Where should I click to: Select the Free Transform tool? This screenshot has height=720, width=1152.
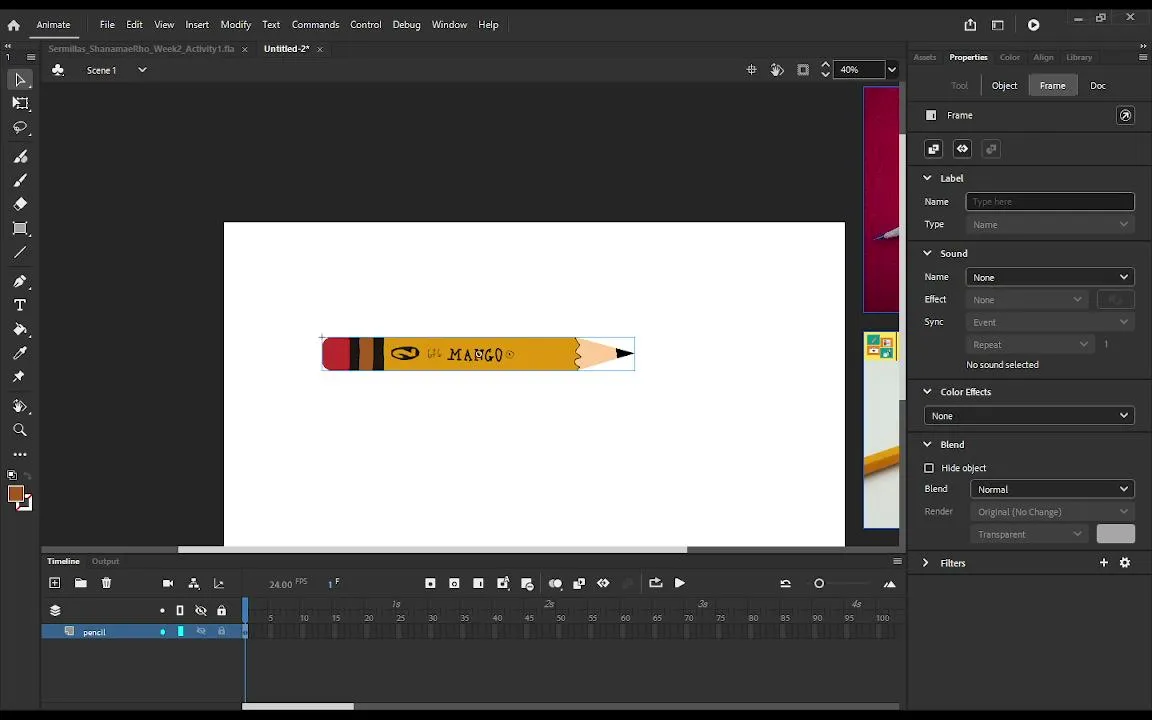tap(20, 104)
